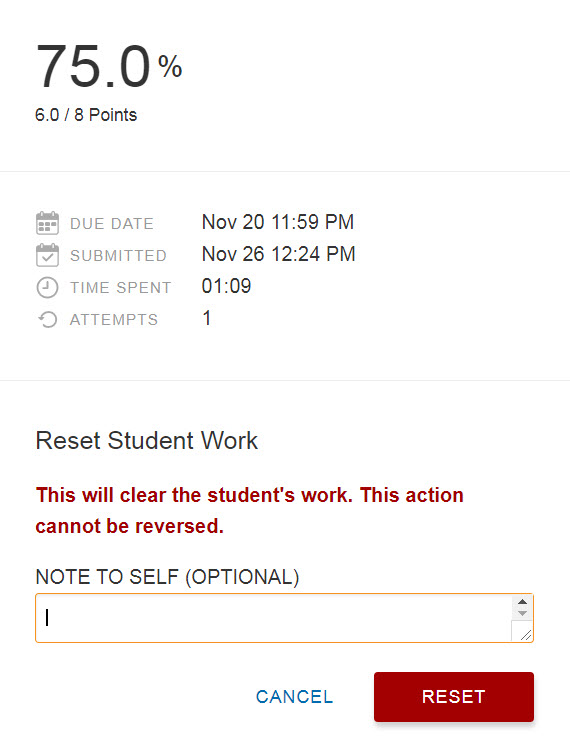Click the NOTE TO SELF (OPTIONAL) label
The height and width of the screenshot is (741, 570).
[x=167, y=577]
